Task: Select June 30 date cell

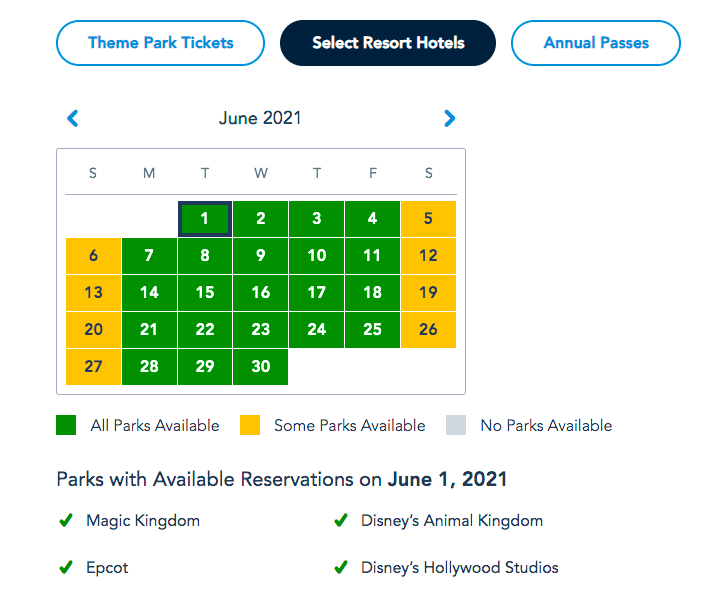Action: pyautogui.click(x=261, y=366)
